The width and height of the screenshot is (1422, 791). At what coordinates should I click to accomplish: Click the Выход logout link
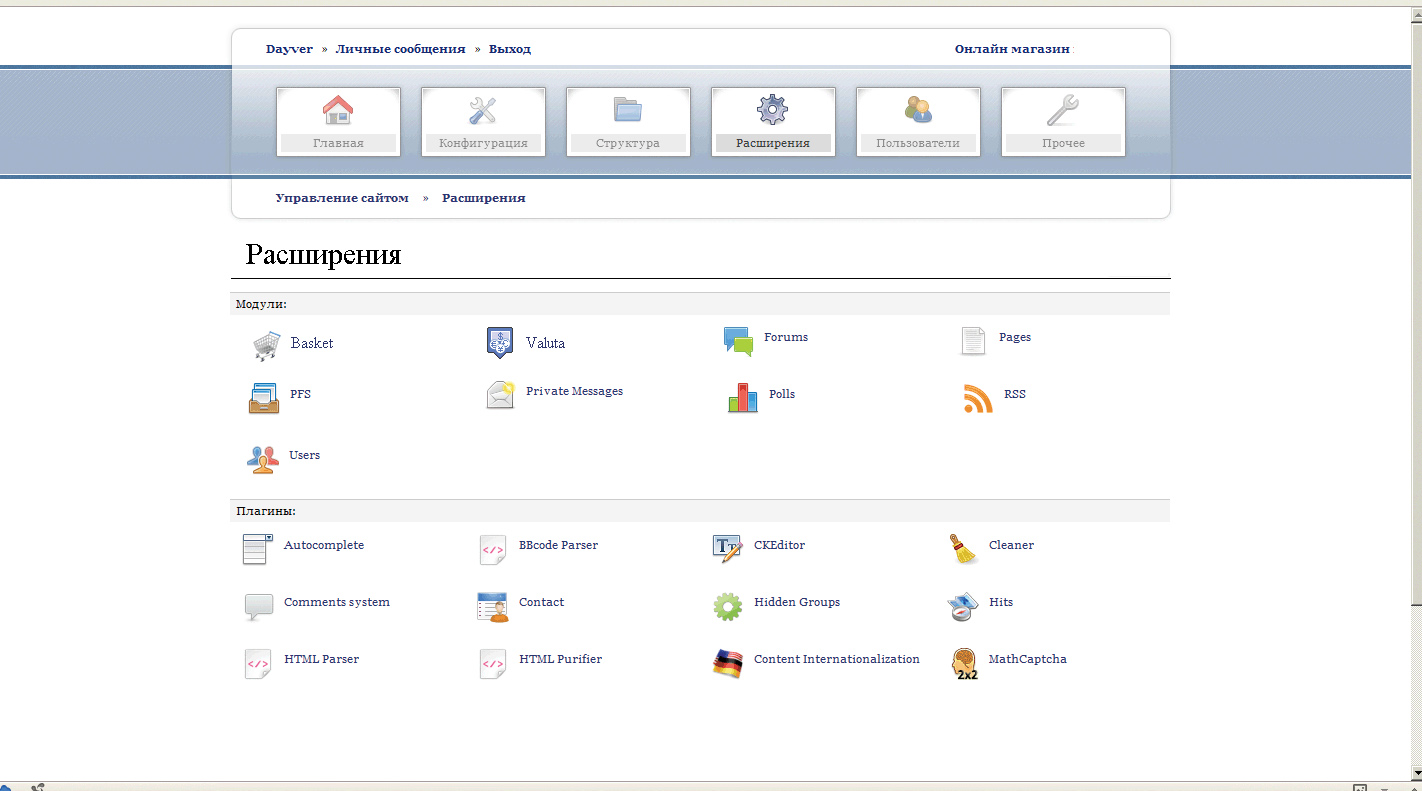[510, 49]
